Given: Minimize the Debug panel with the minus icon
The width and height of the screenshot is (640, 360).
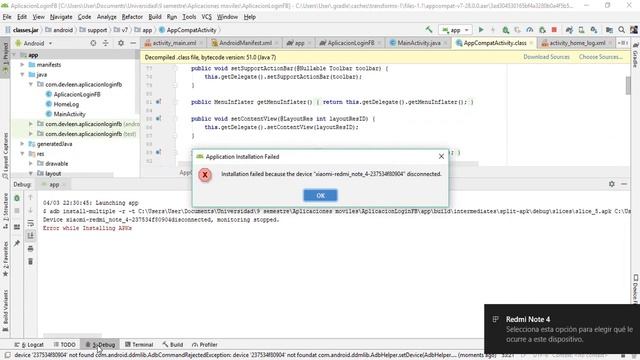Looking at the screenshot, I should [x=624, y=184].
